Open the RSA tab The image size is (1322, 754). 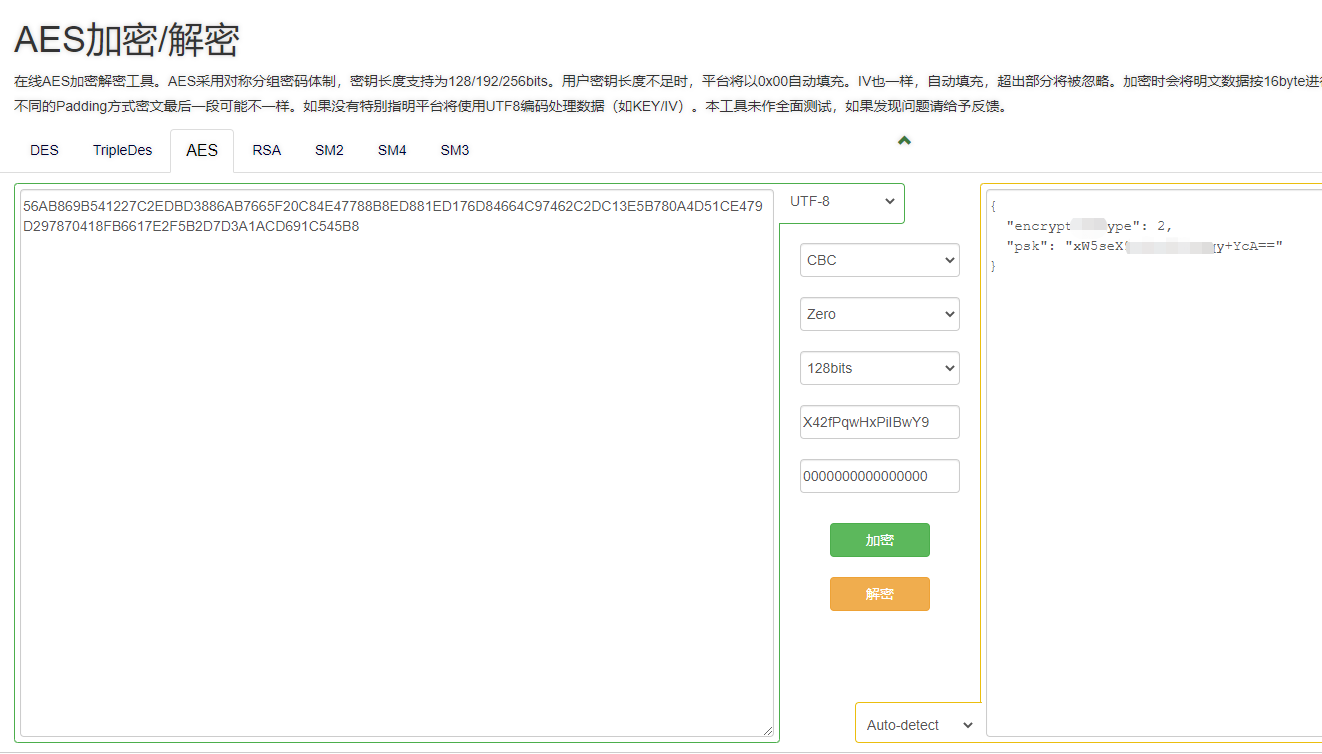[267, 151]
